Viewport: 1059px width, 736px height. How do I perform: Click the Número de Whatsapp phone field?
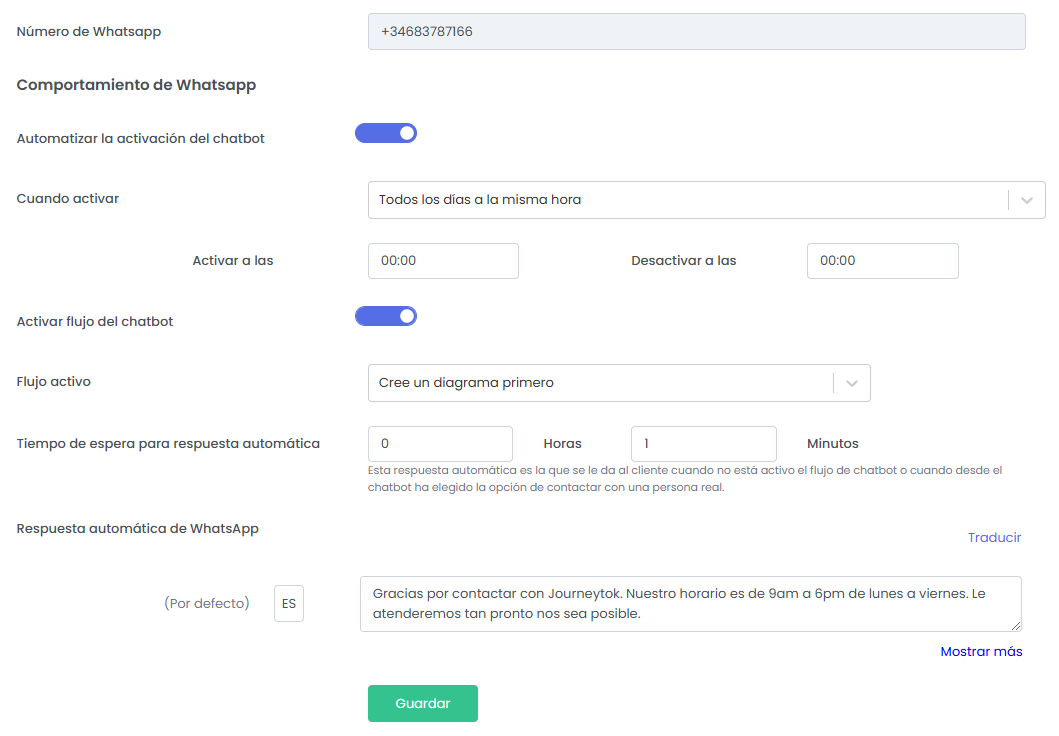point(696,32)
